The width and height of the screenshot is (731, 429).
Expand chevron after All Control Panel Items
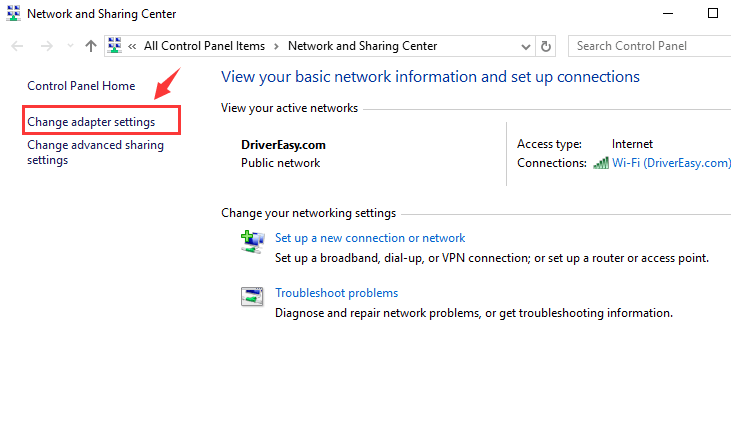click(276, 46)
